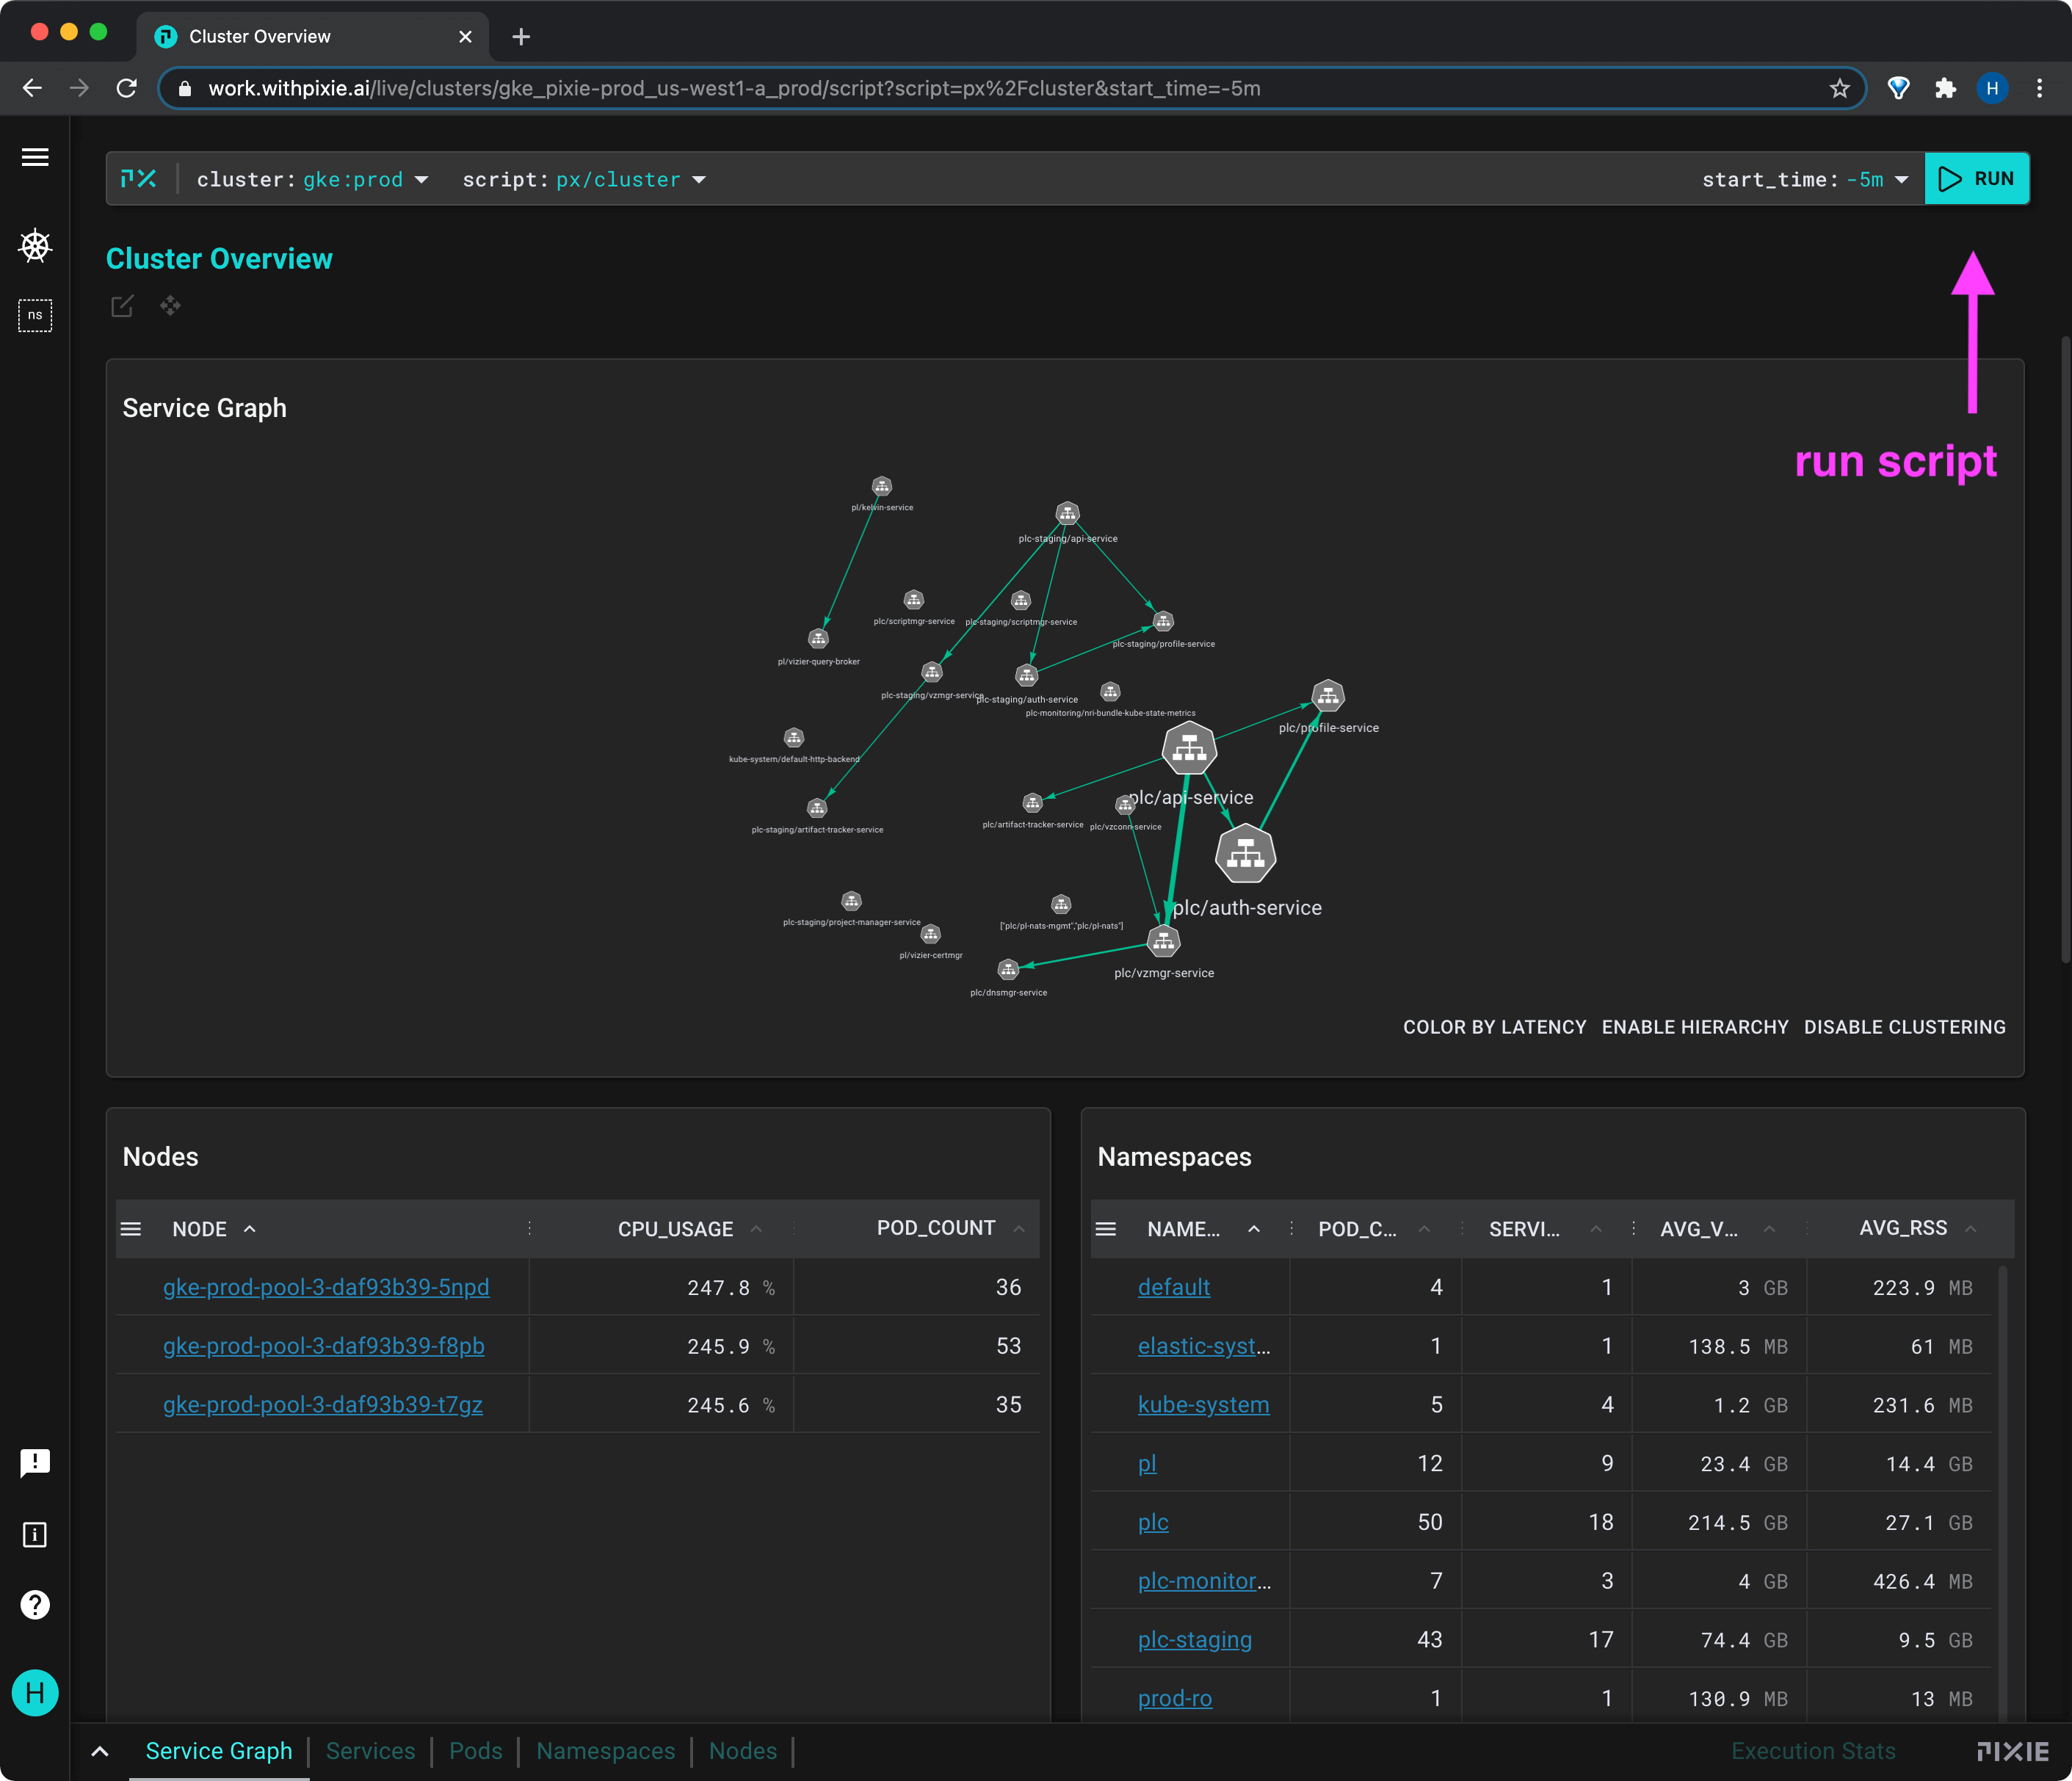Open the hamburger menu in sidebar

(35, 157)
